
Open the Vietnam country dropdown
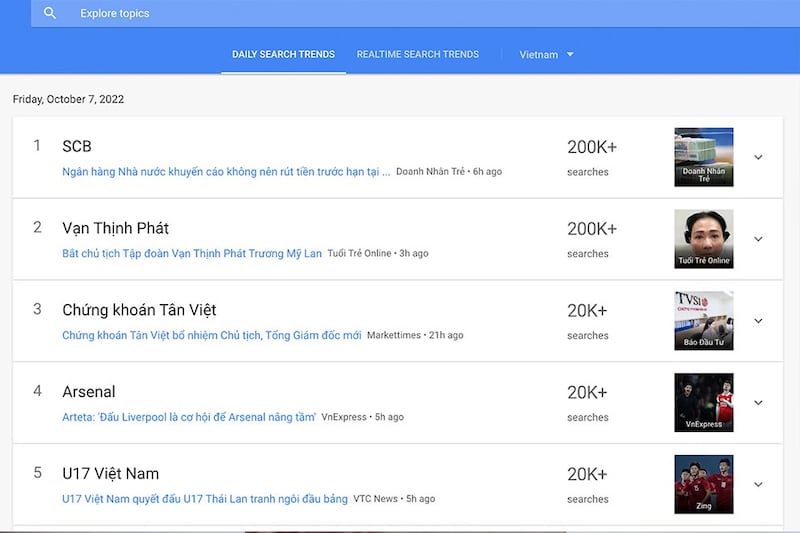pyautogui.click(x=546, y=55)
